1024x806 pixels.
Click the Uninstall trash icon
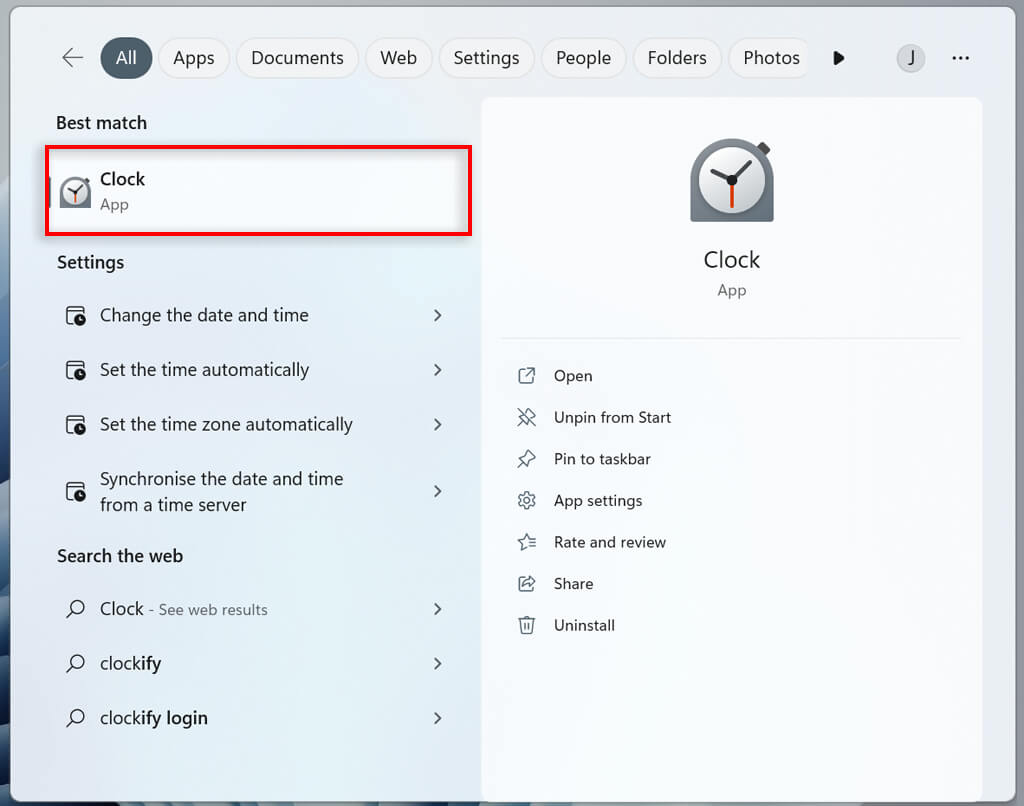(x=526, y=625)
